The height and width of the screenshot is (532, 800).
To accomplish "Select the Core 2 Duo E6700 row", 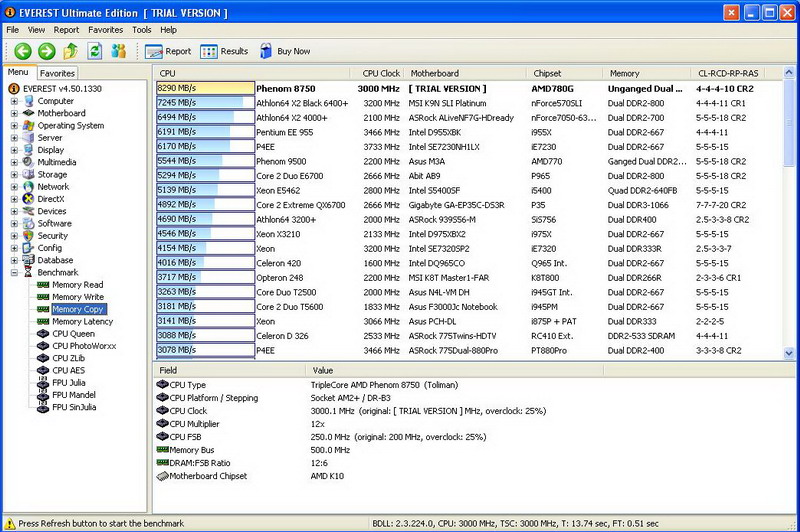I will (468, 176).
